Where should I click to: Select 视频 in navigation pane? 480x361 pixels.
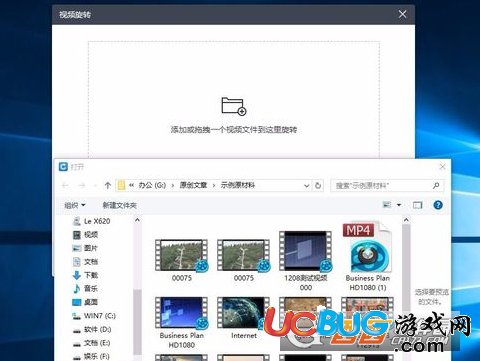(86, 235)
